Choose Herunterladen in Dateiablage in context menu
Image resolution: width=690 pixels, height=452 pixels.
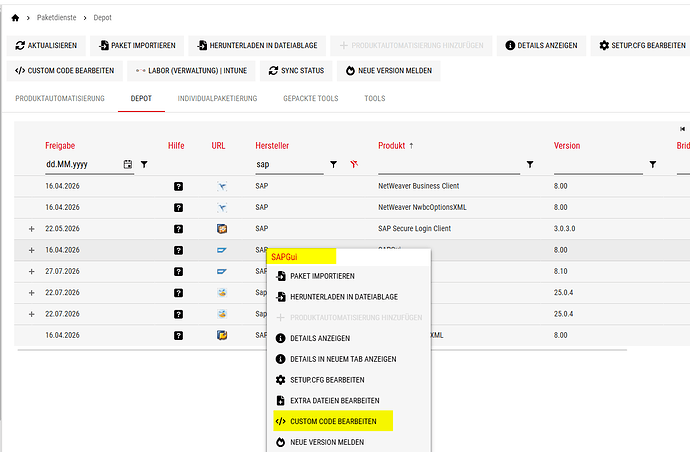pyautogui.click(x=348, y=297)
